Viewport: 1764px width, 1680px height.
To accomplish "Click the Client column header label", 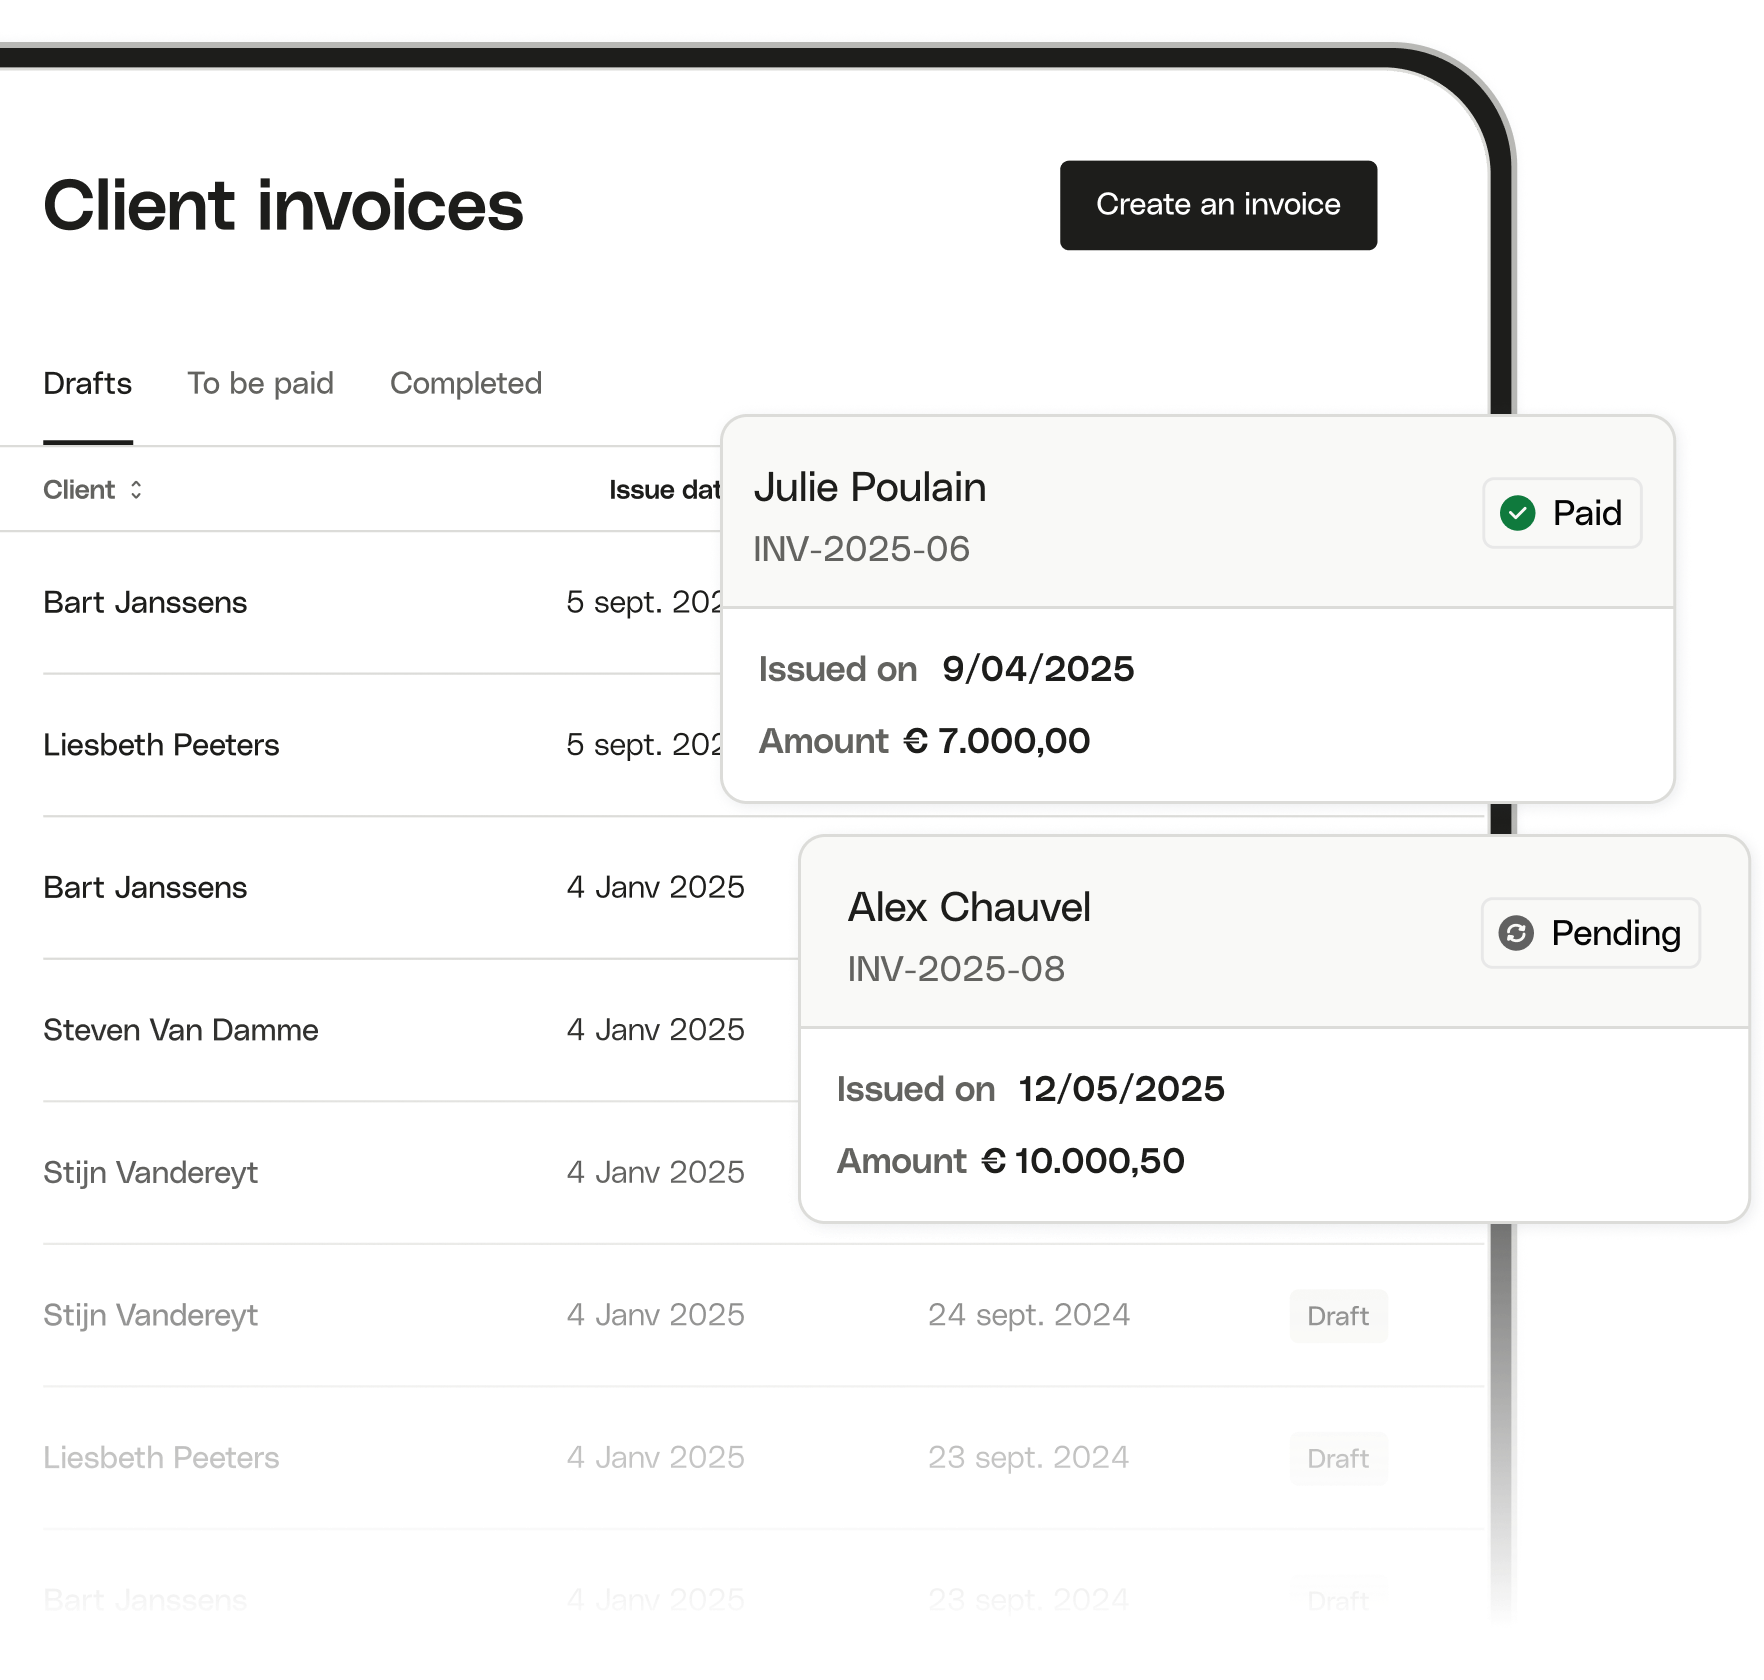I will 79,490.
